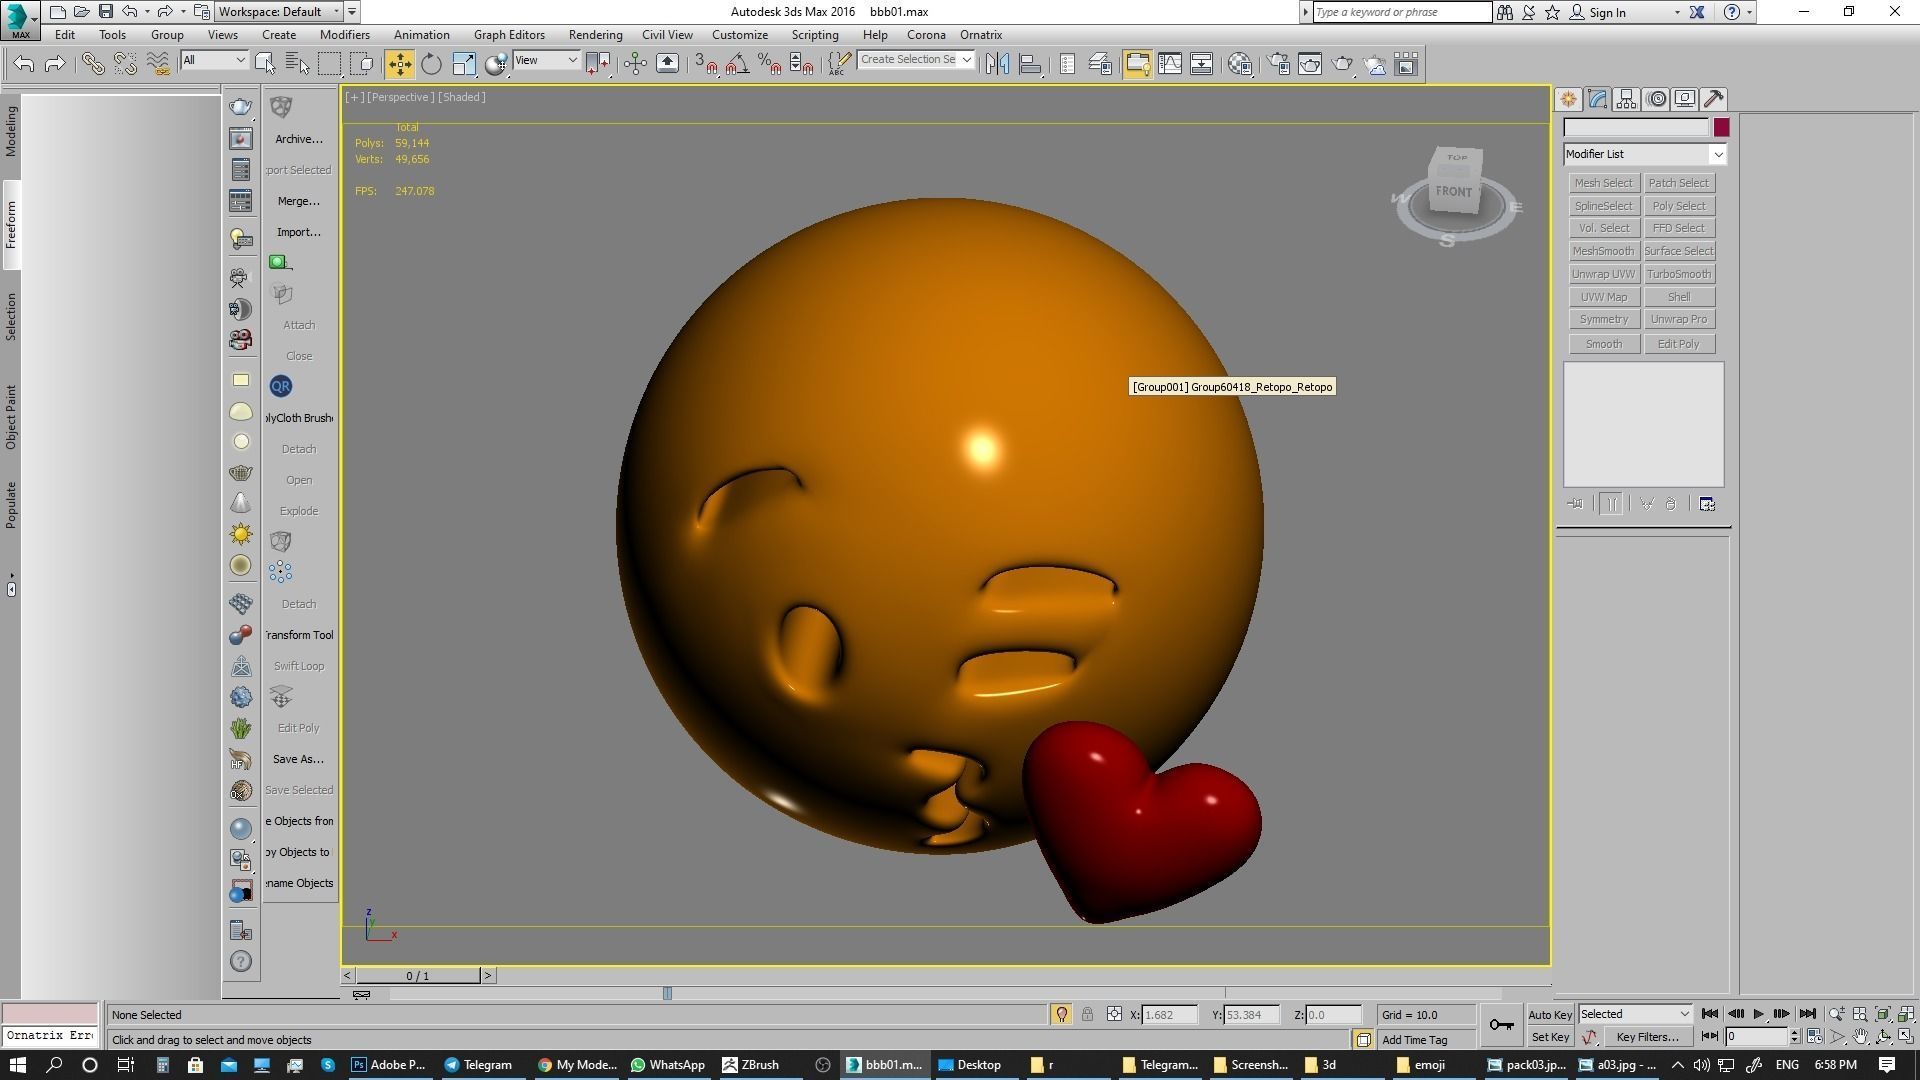Click the Play Animation button
The width and height of the screenshot is (1920, 1080).
coord(1758,1014)
